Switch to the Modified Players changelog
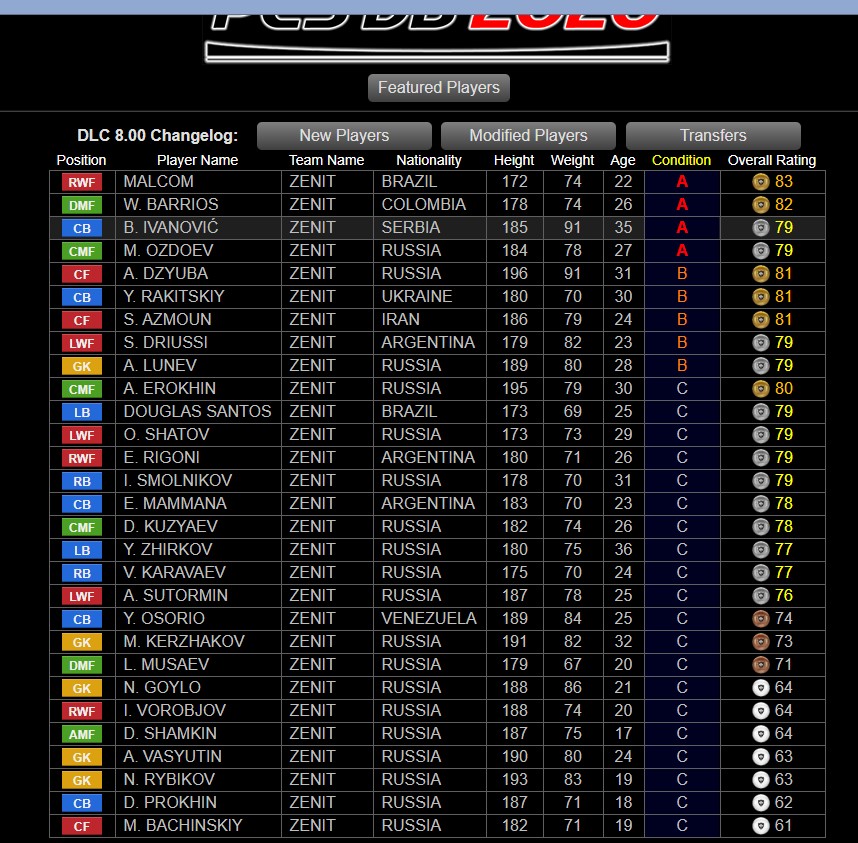 (528, 136)
